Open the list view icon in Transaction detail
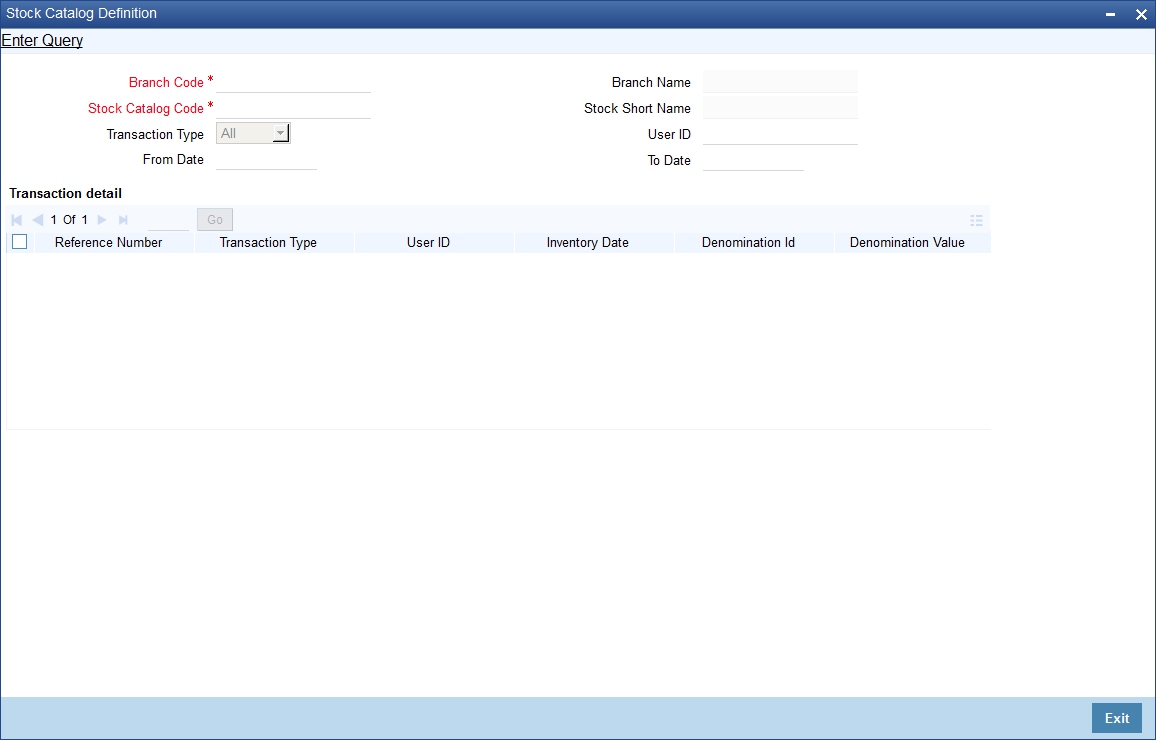The image size is (1156, 740). coord(976,220)
